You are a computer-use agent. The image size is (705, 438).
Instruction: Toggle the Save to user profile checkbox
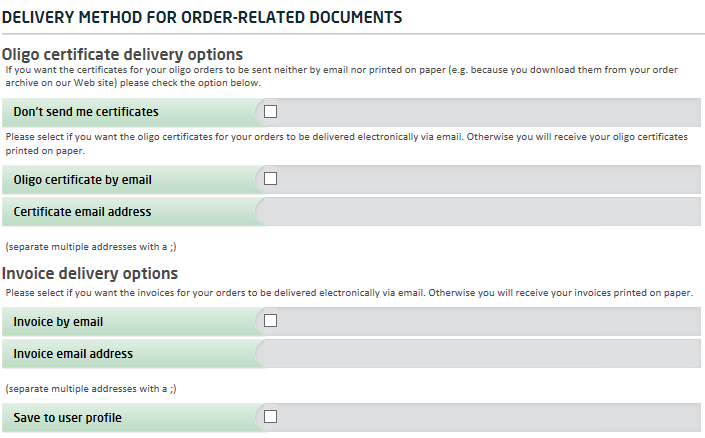[270, 417]
